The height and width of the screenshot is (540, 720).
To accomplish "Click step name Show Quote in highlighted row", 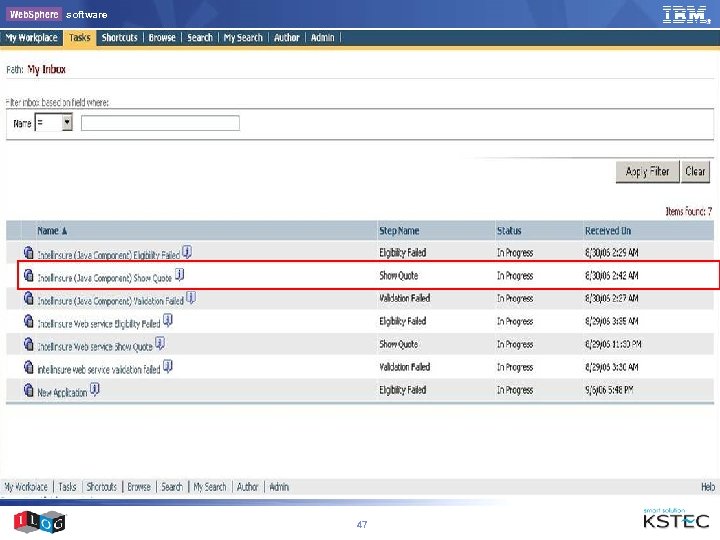I will pyautogui.click(x=399, y=276).
